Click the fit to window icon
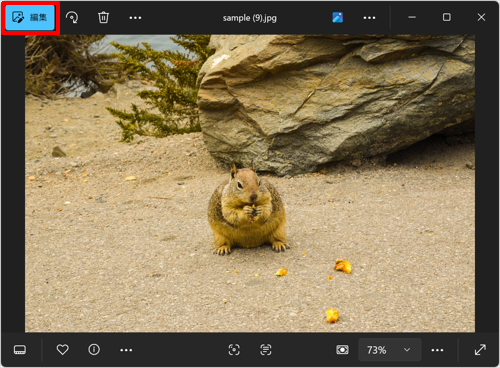Viewport: 500px width, 368px height. click(x=342, y=350)
